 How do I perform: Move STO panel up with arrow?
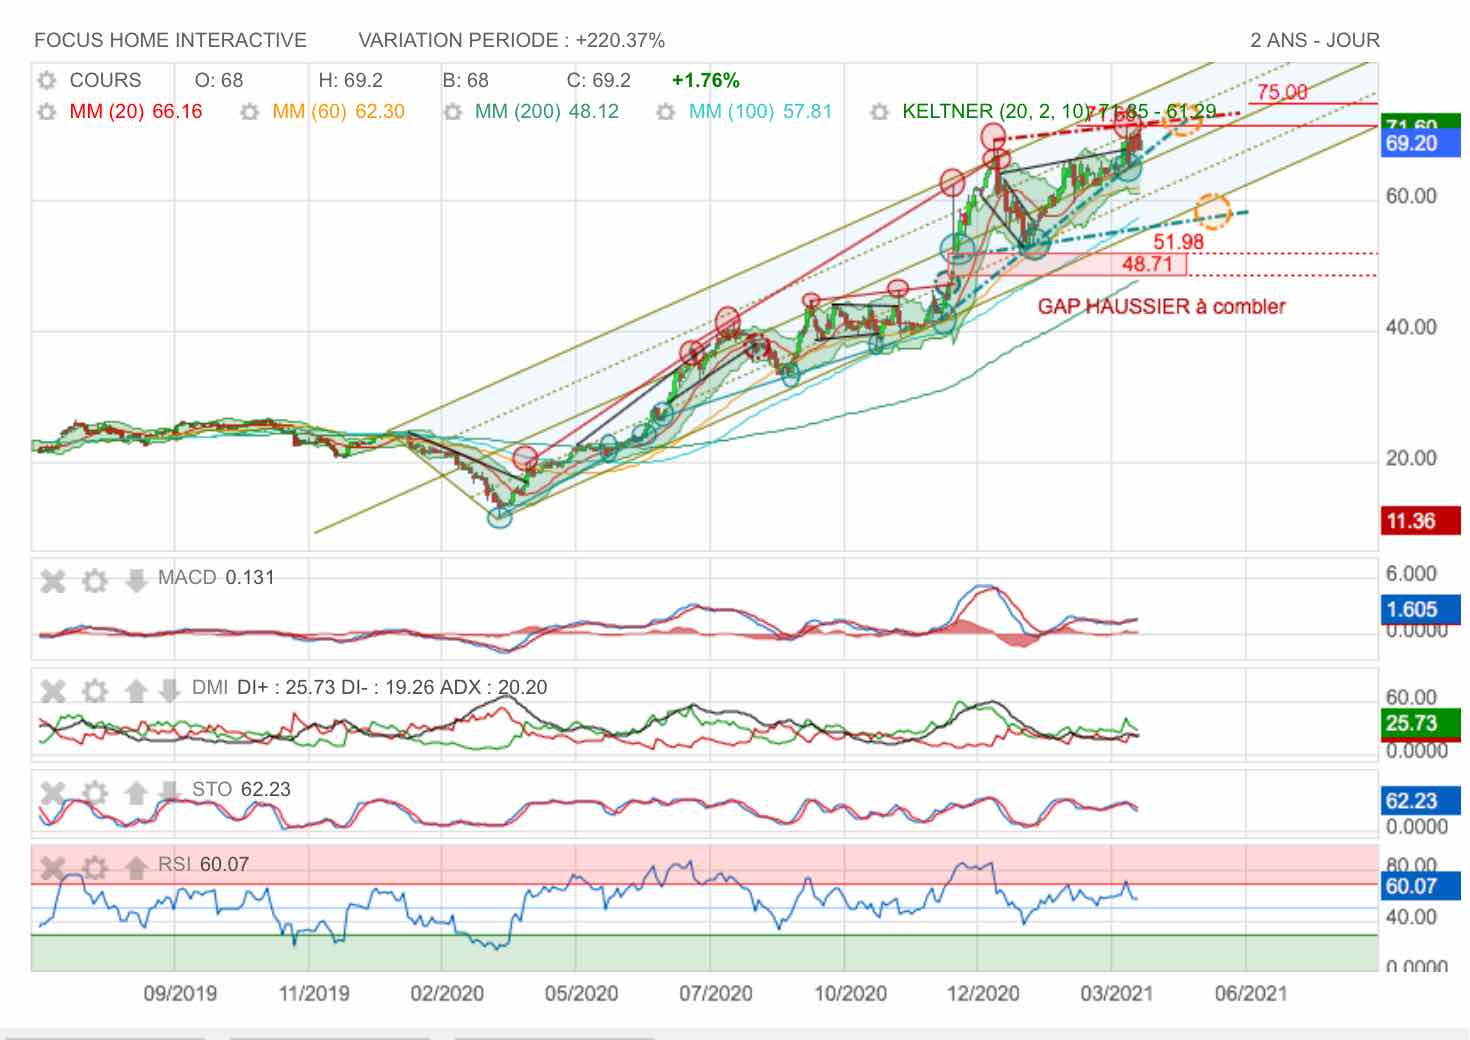click(136, 793)
